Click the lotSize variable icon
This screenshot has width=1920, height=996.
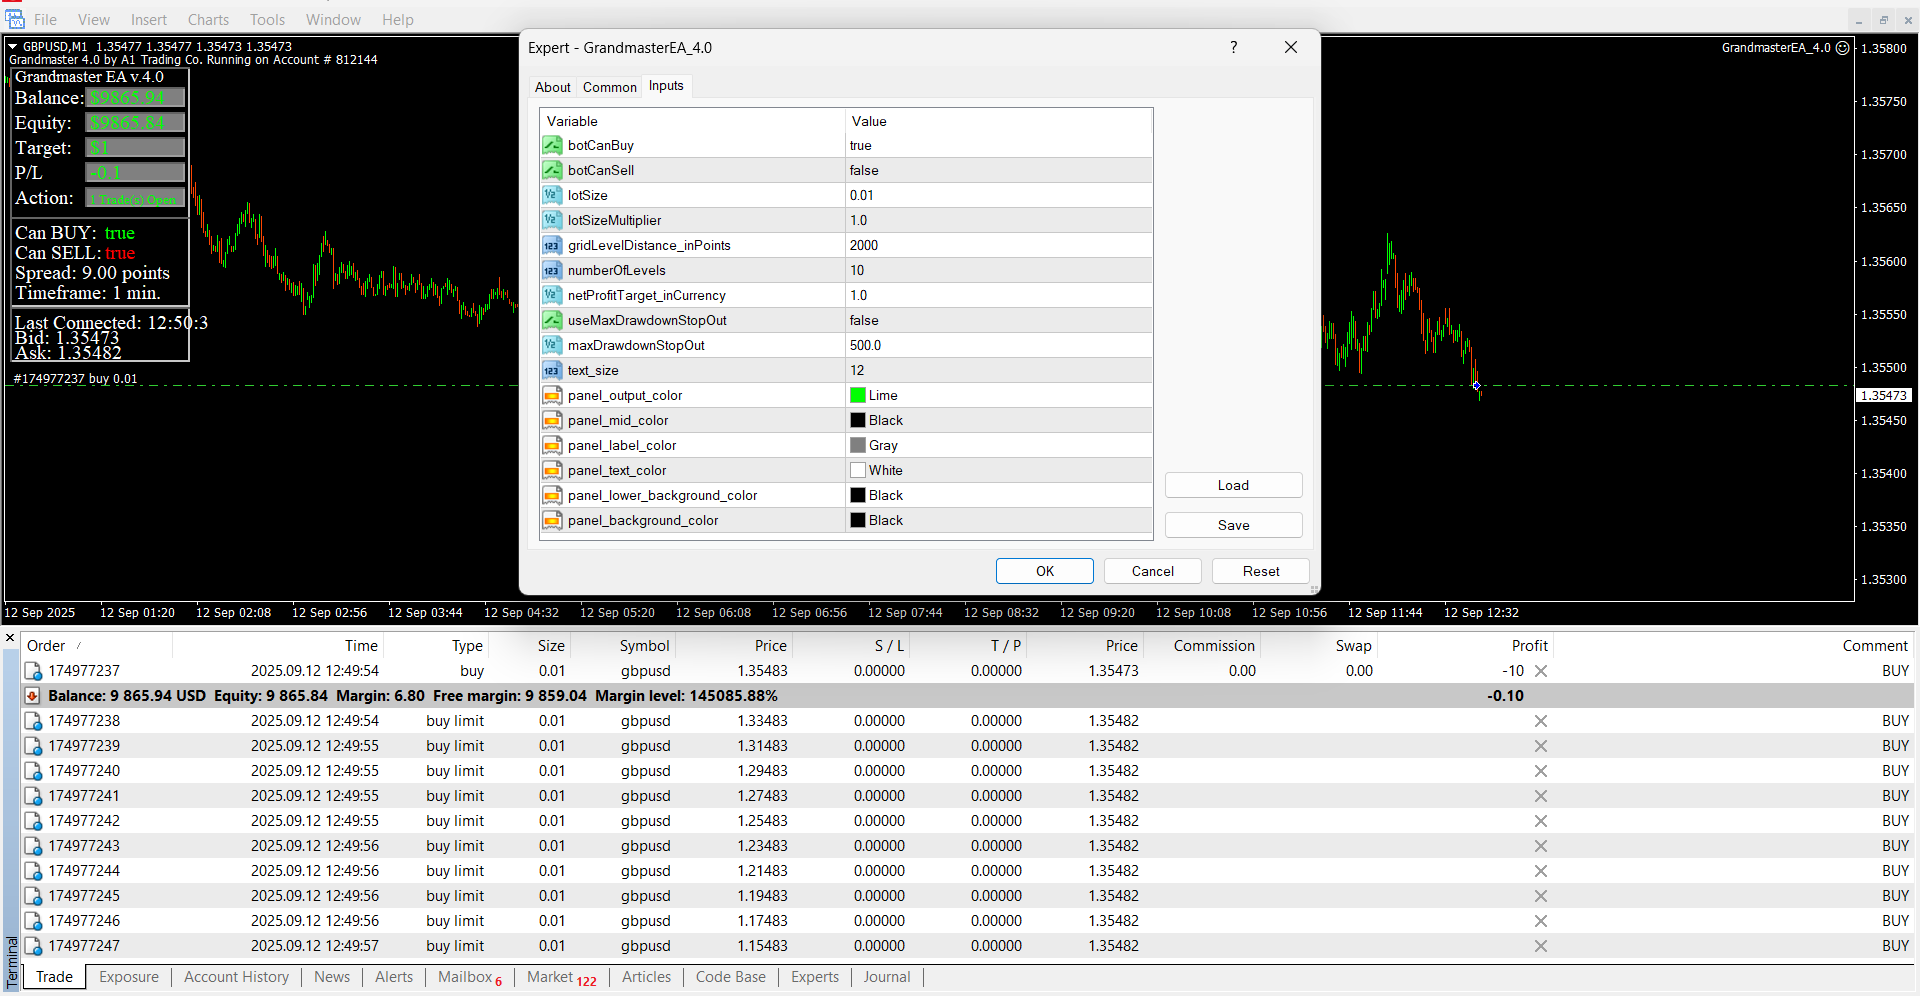click(552, 196)
